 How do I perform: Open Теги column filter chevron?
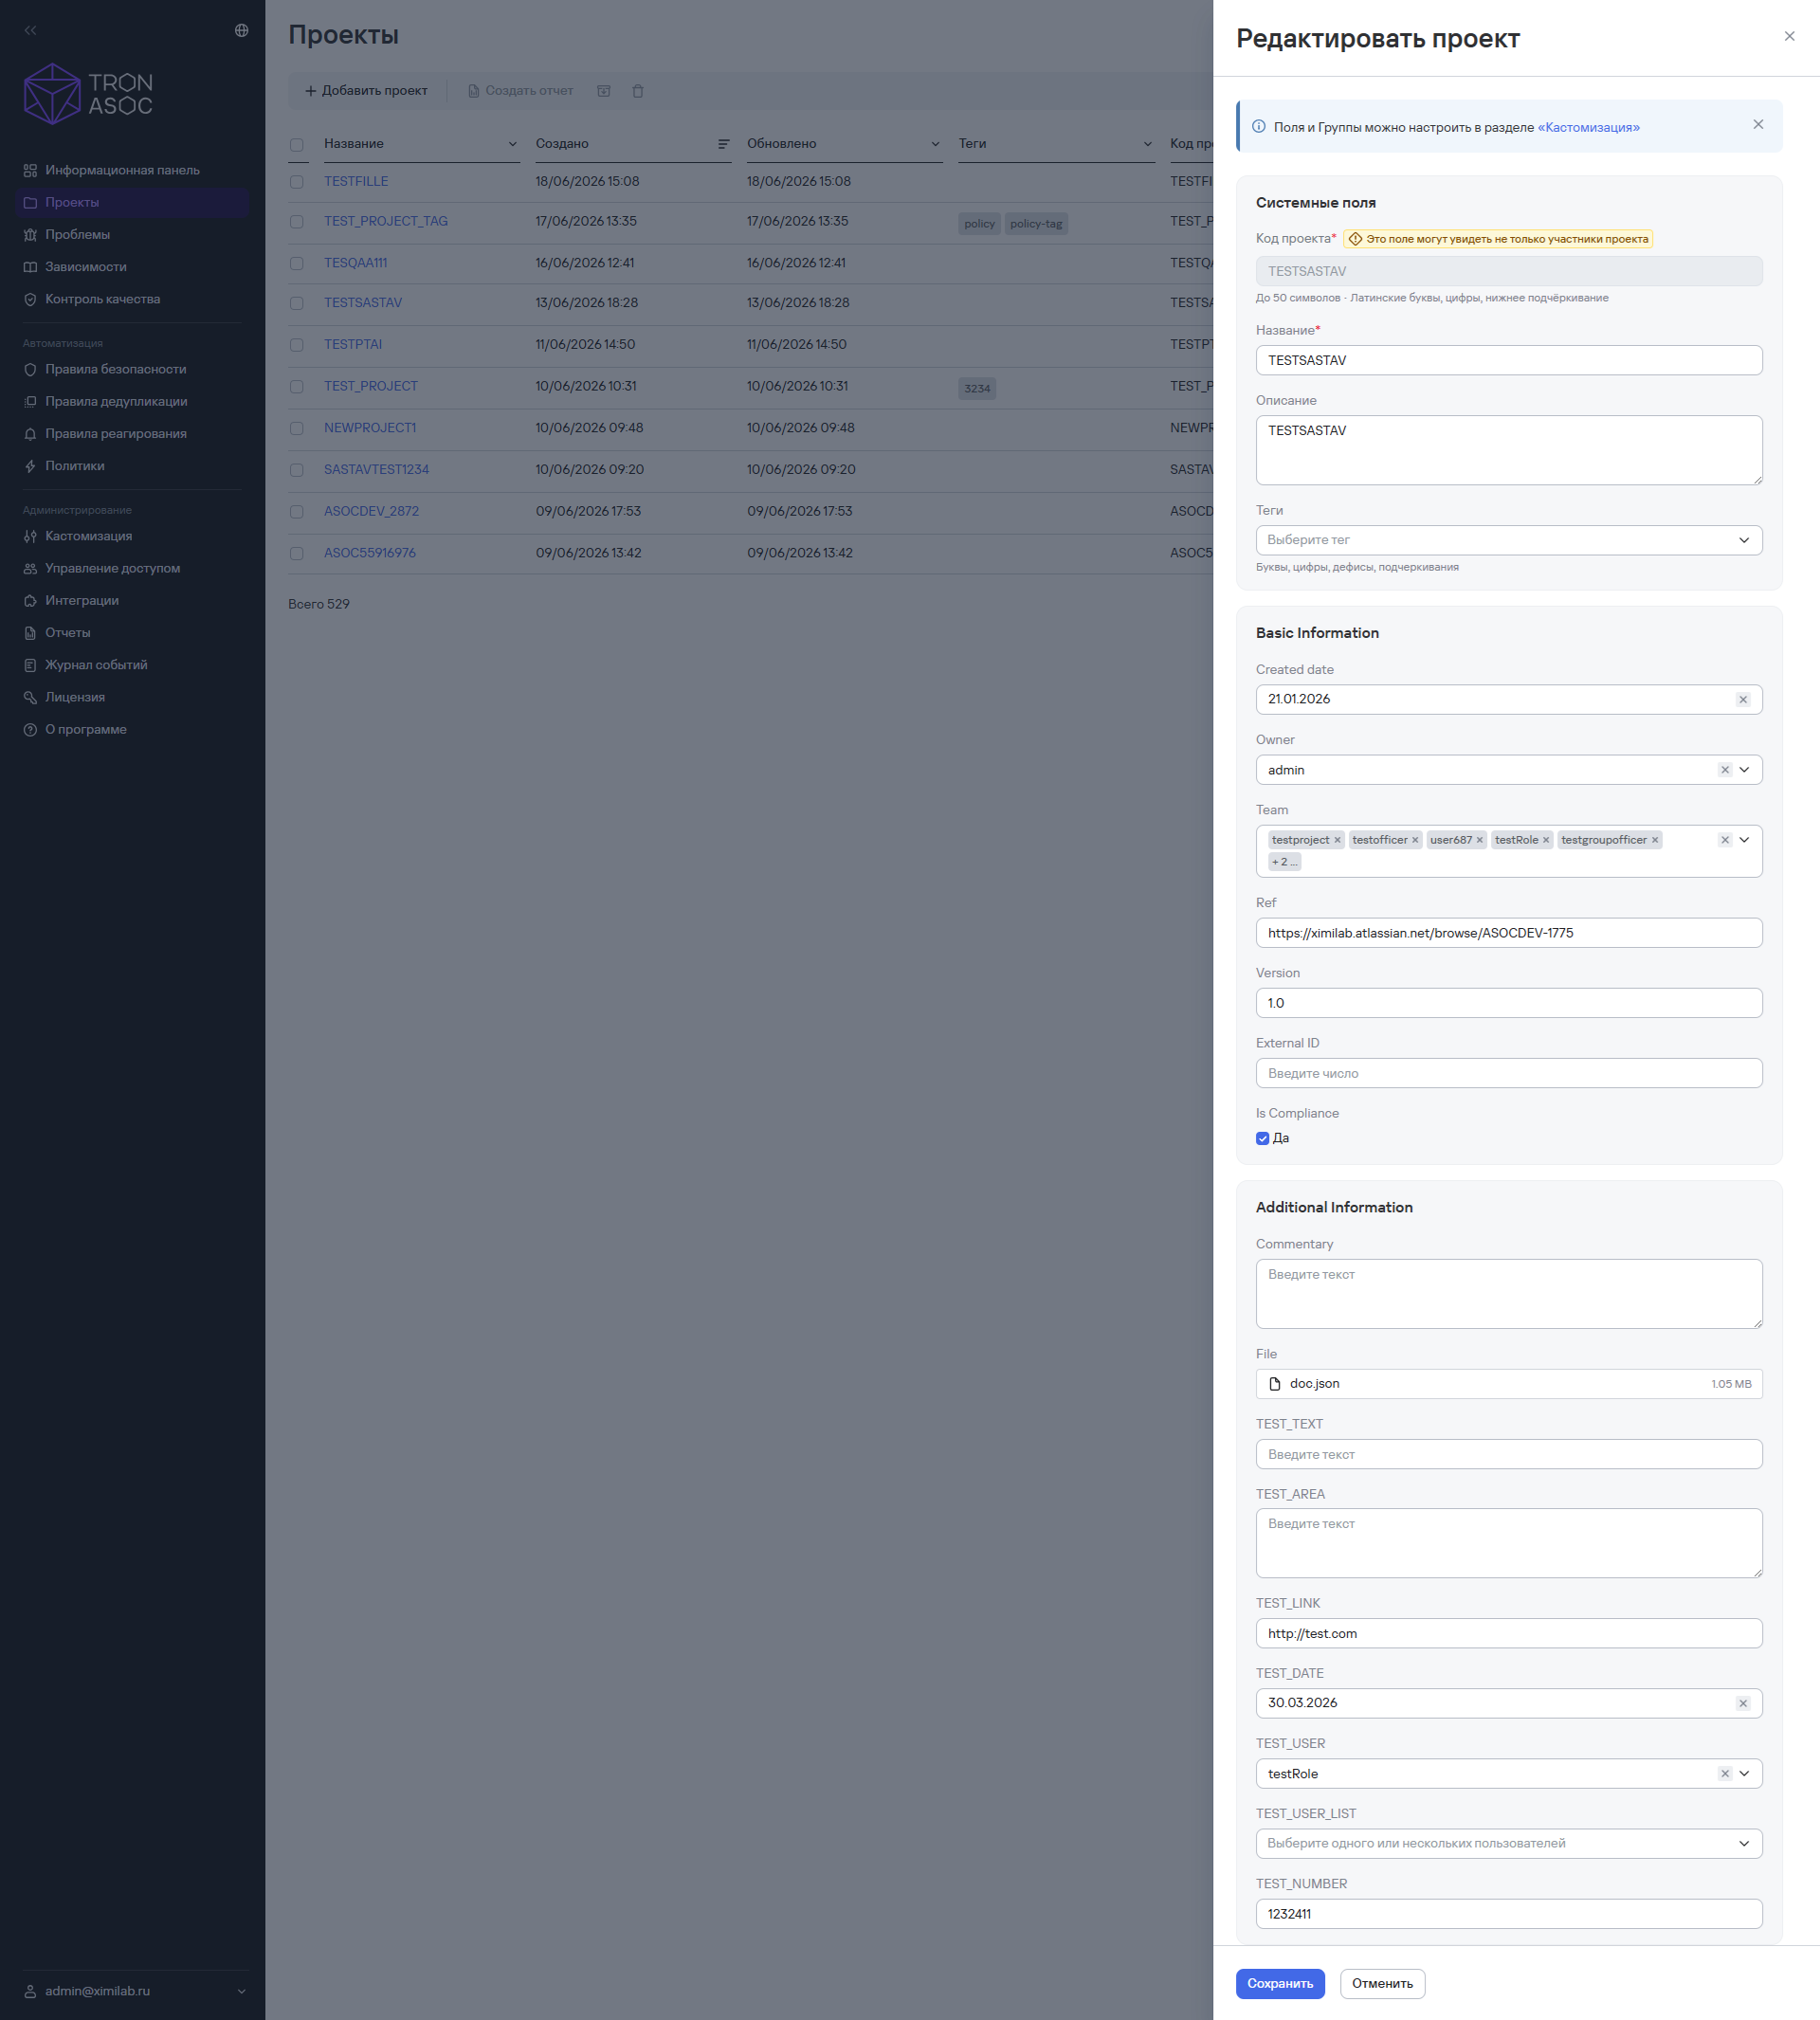[1148, 144]
